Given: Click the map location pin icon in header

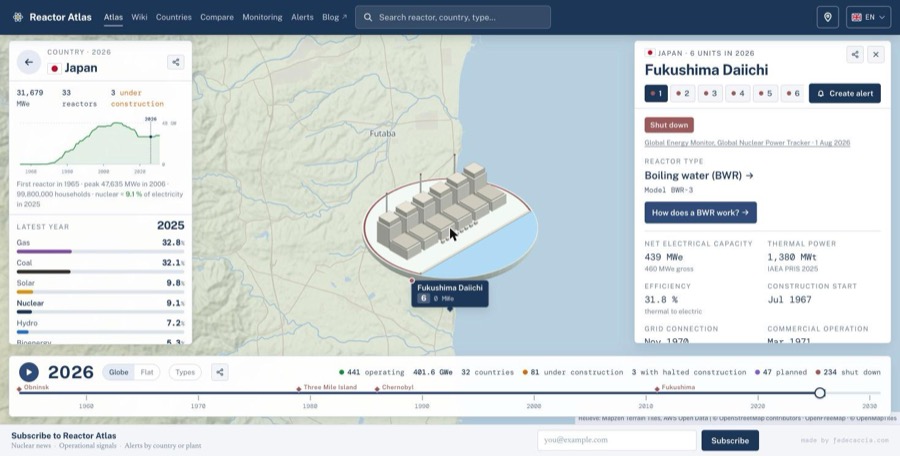Looking at the screenshot, I should click(x=828, y=17).
